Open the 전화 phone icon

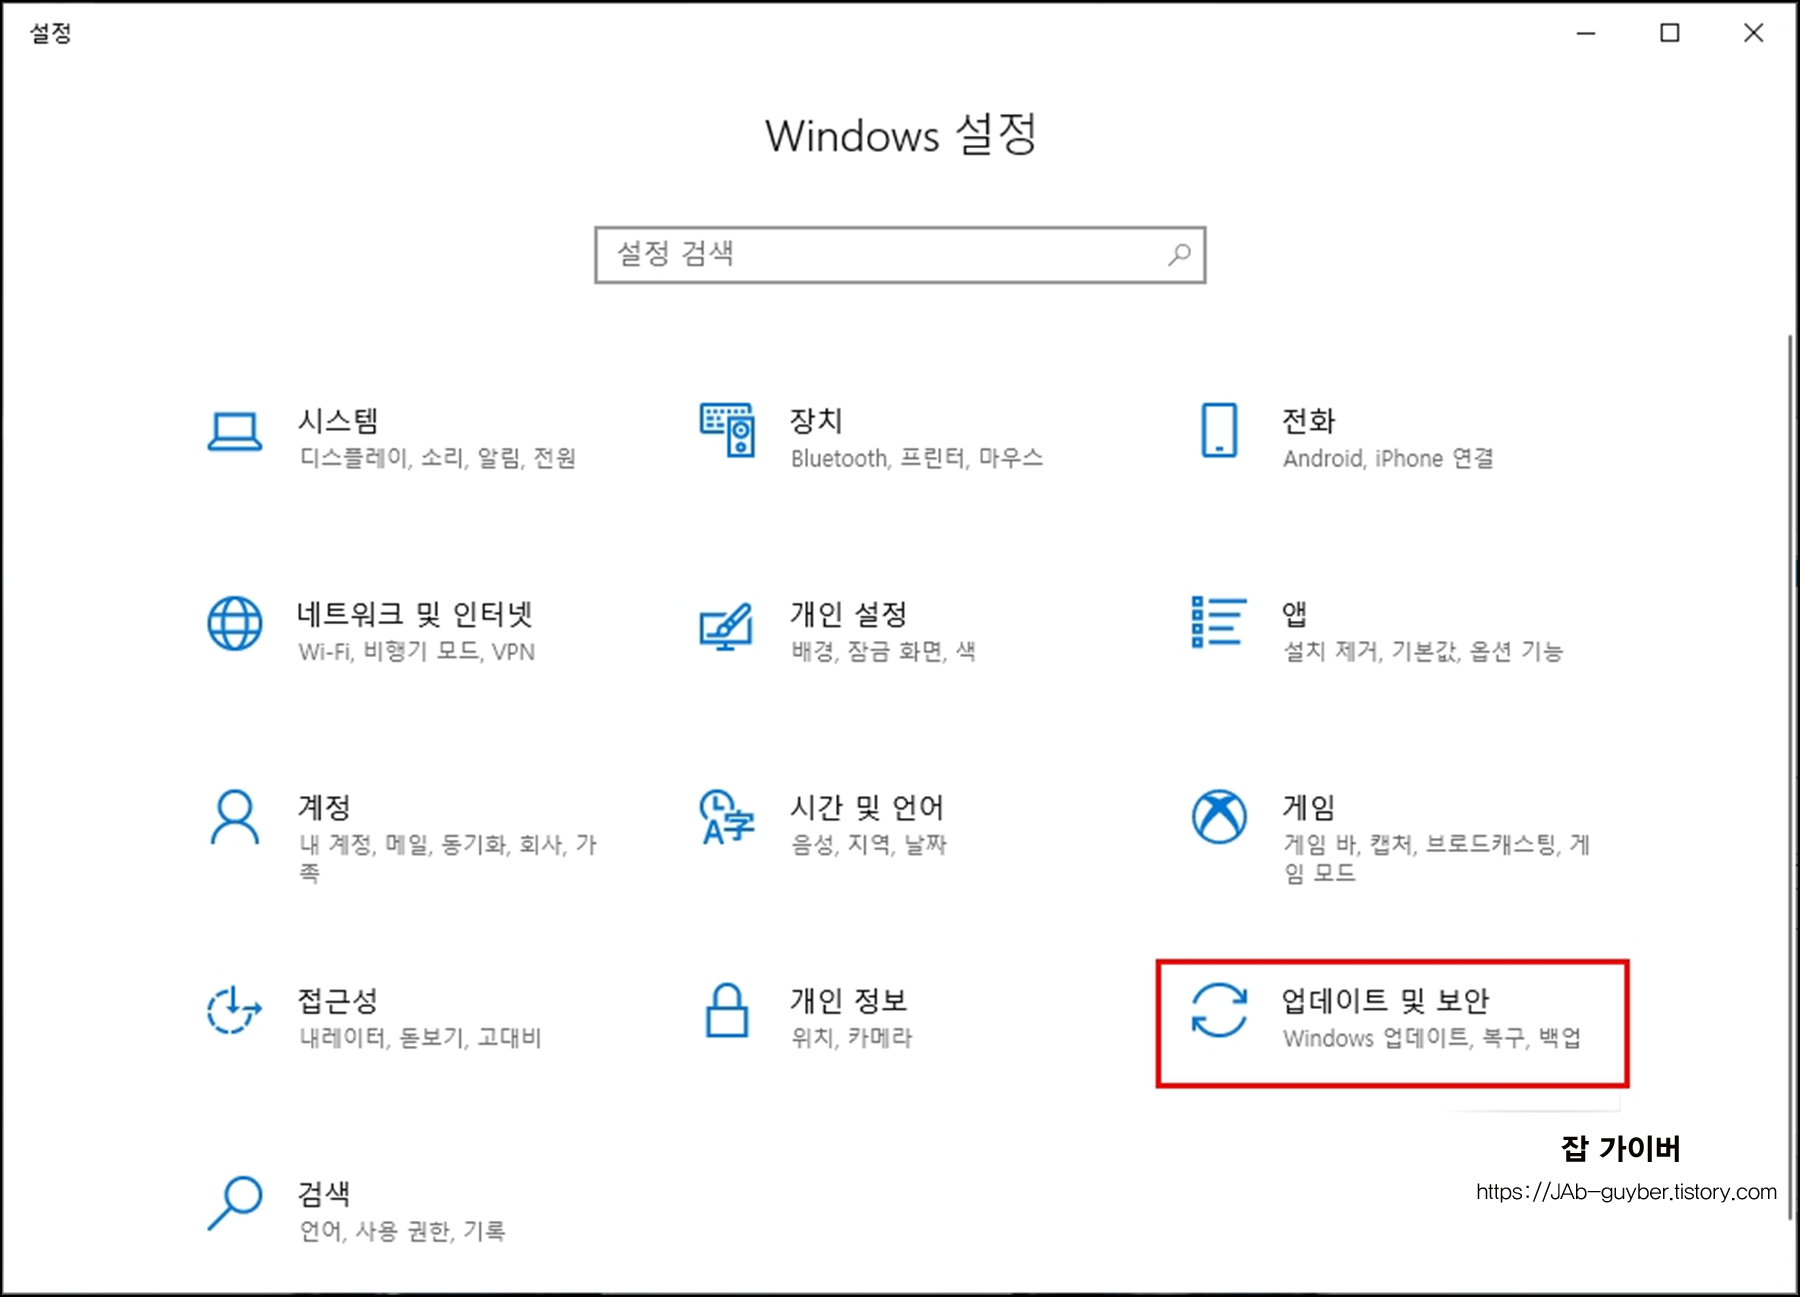1219,430
